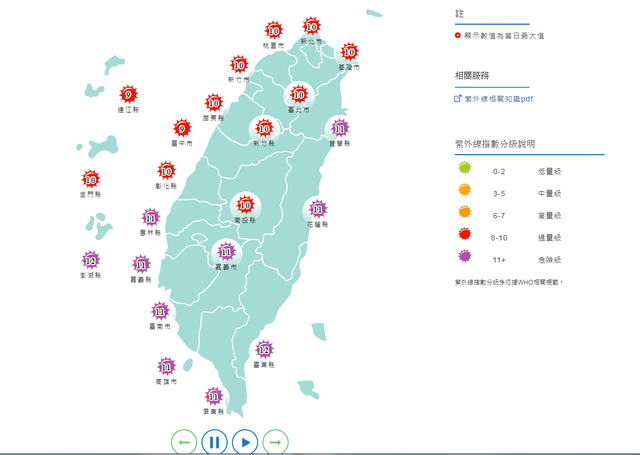This screenshot has width=640, height=455.
Task: Click the purple 11+ 危險級 legend swatch
Action: tap(464, 258)
